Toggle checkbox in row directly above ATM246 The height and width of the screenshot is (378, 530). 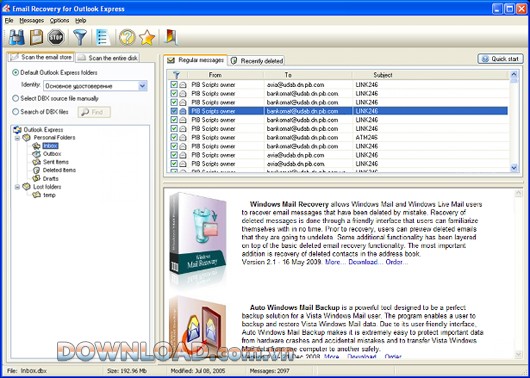coord(174,128)
